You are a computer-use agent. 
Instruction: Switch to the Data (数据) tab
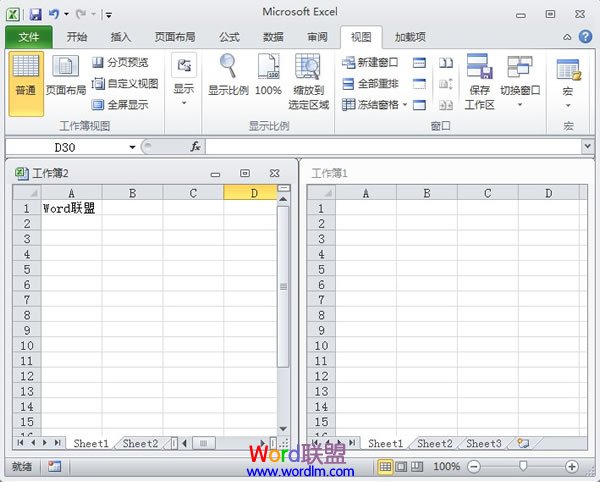[273, 37]
